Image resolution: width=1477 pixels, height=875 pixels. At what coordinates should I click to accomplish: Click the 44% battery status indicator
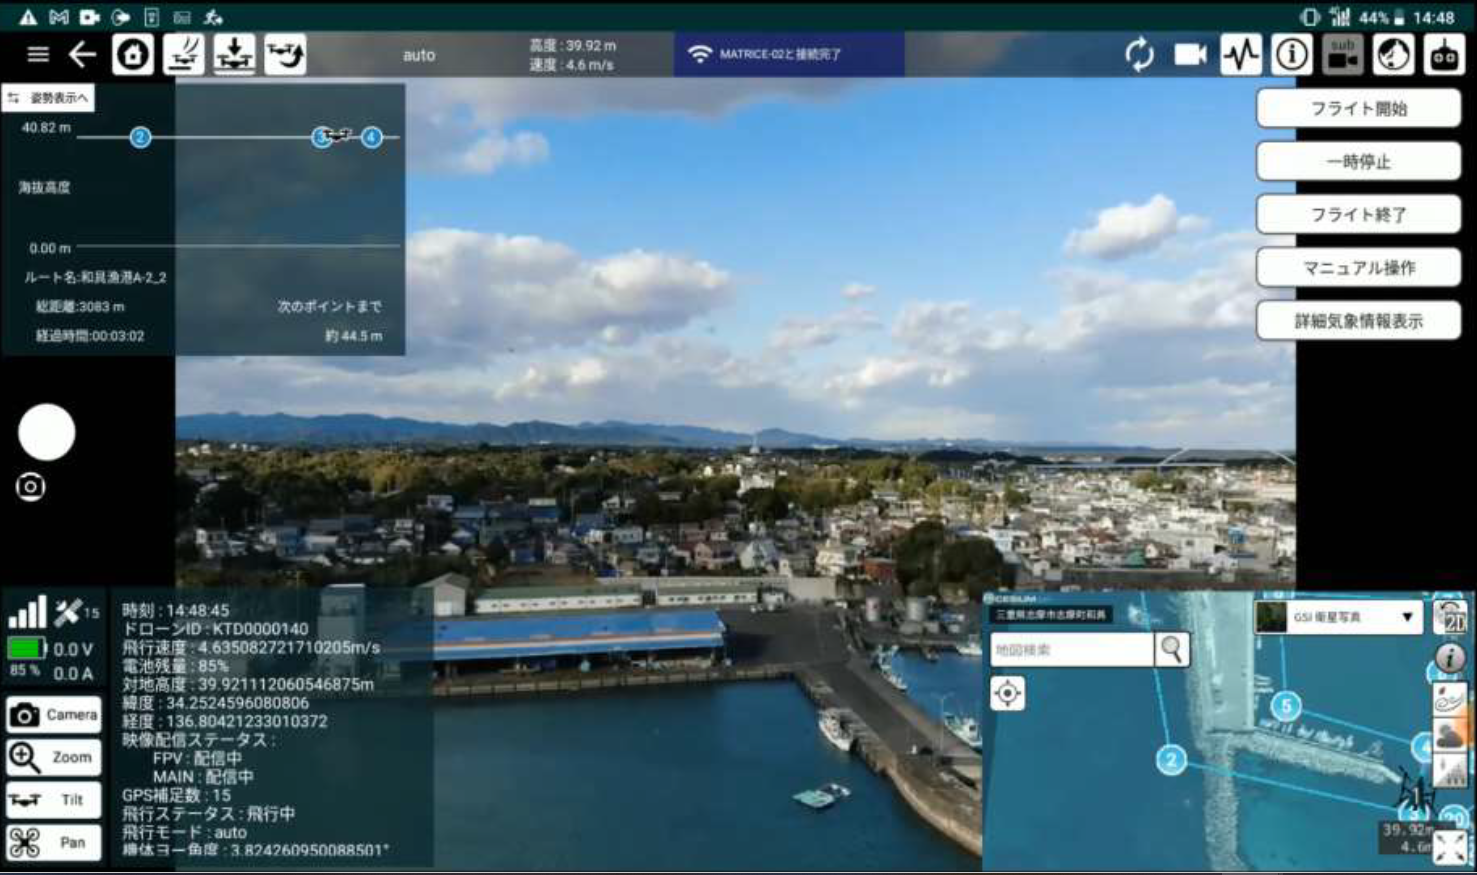(x=1381, y=17)
